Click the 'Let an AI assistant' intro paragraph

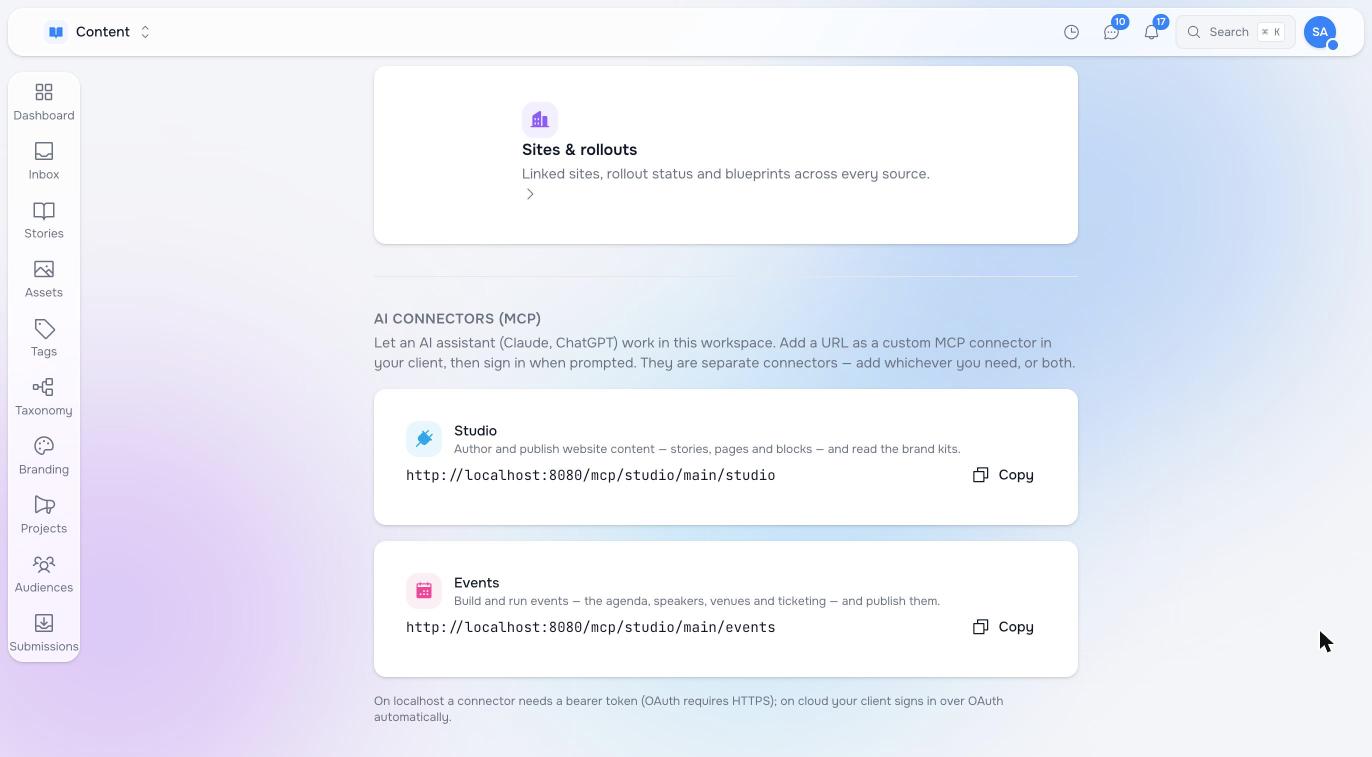pyautogui.click(x=725, y=353)
